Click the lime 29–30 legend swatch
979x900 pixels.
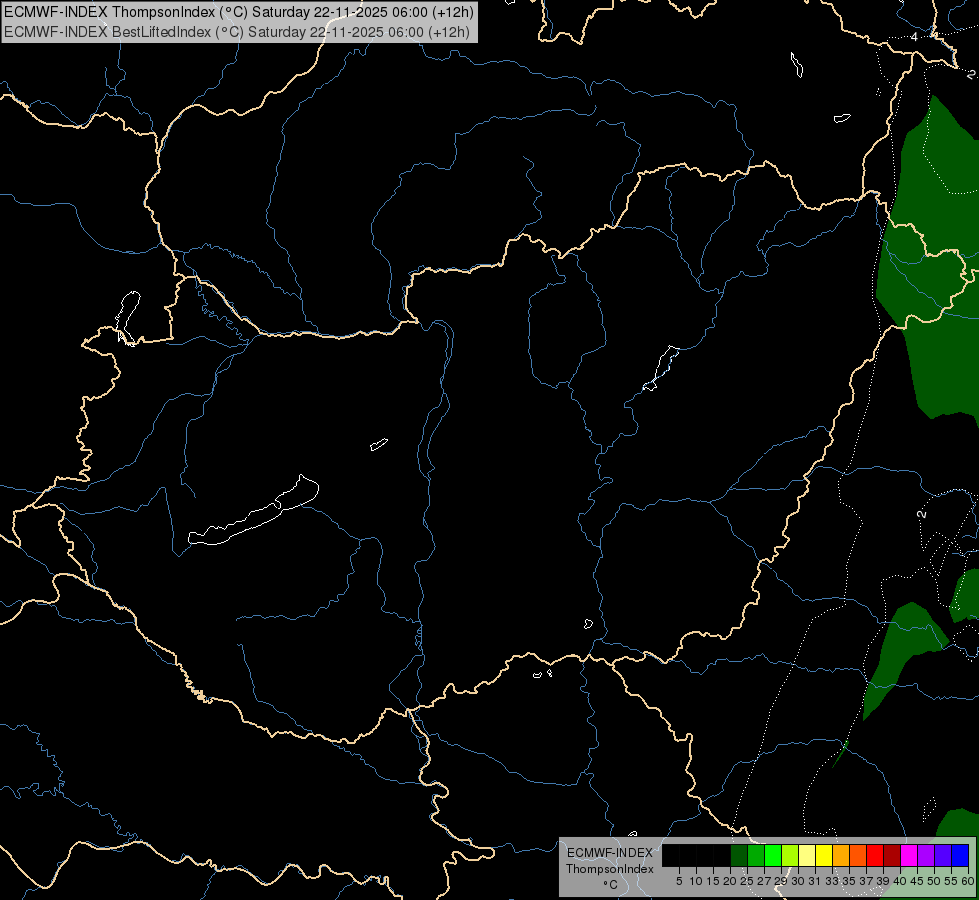pyautogui.click(x=790, y=855)
